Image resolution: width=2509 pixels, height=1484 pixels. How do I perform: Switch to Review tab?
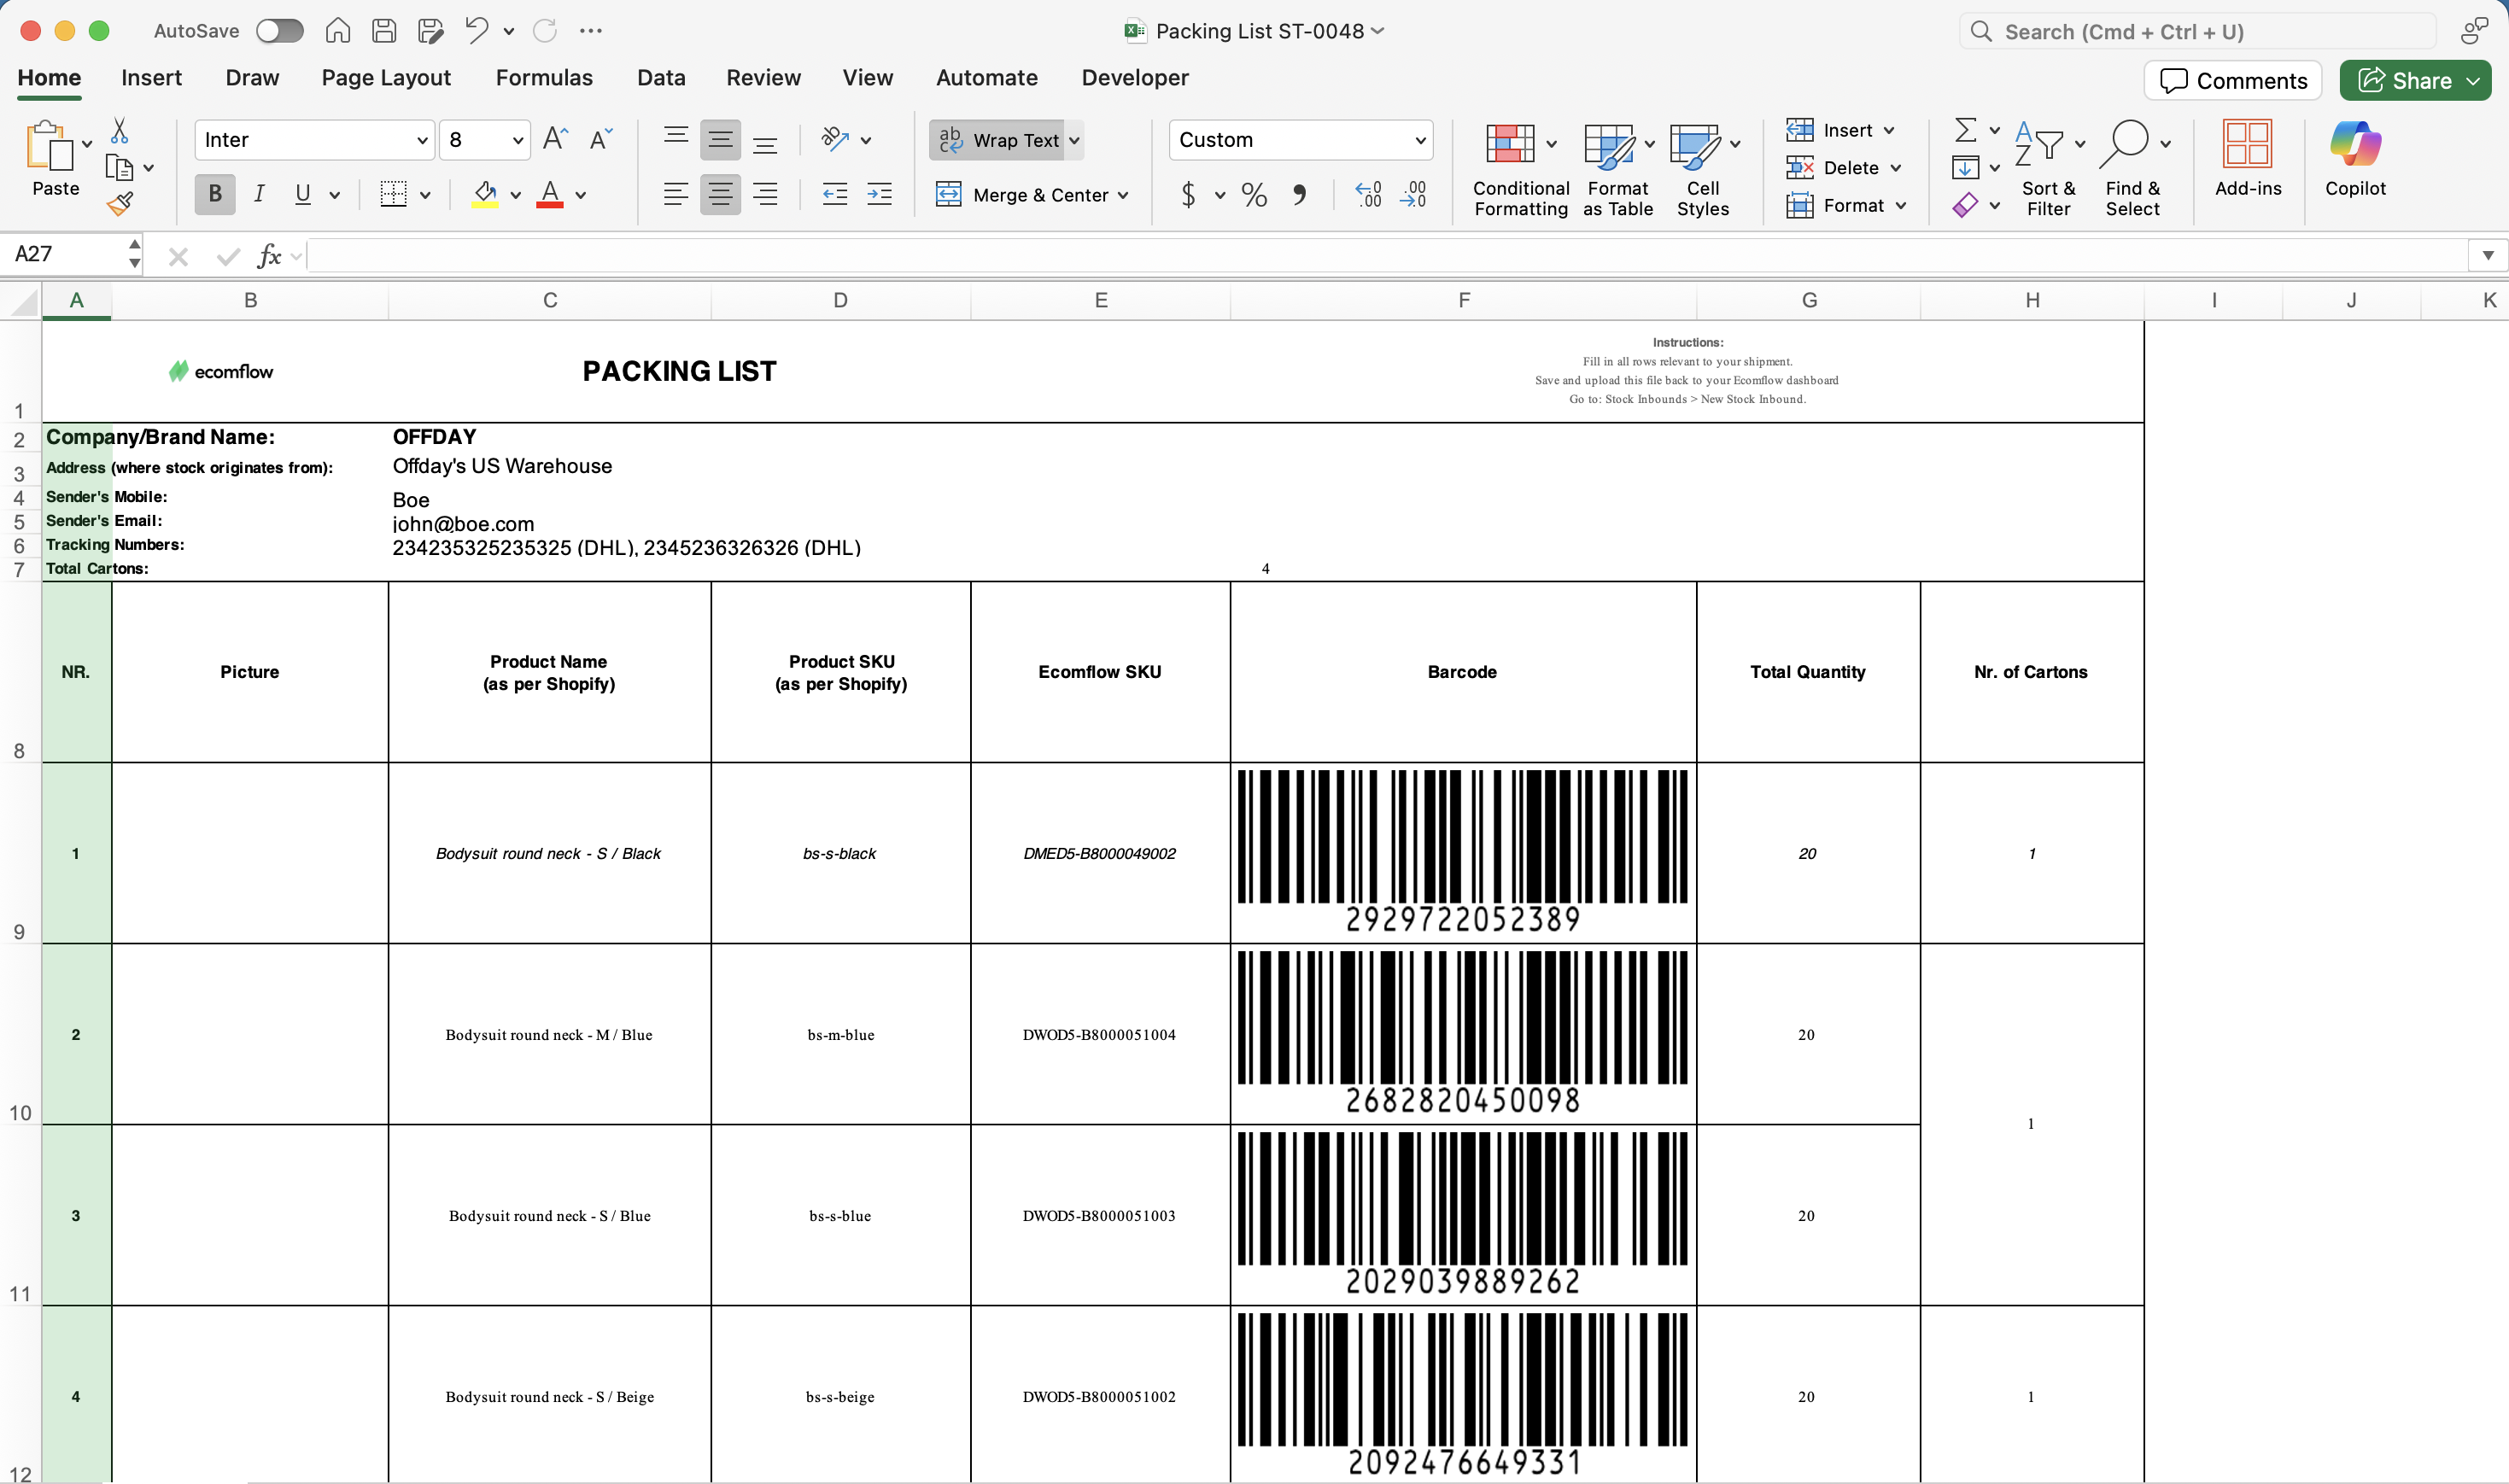point(763,78)
